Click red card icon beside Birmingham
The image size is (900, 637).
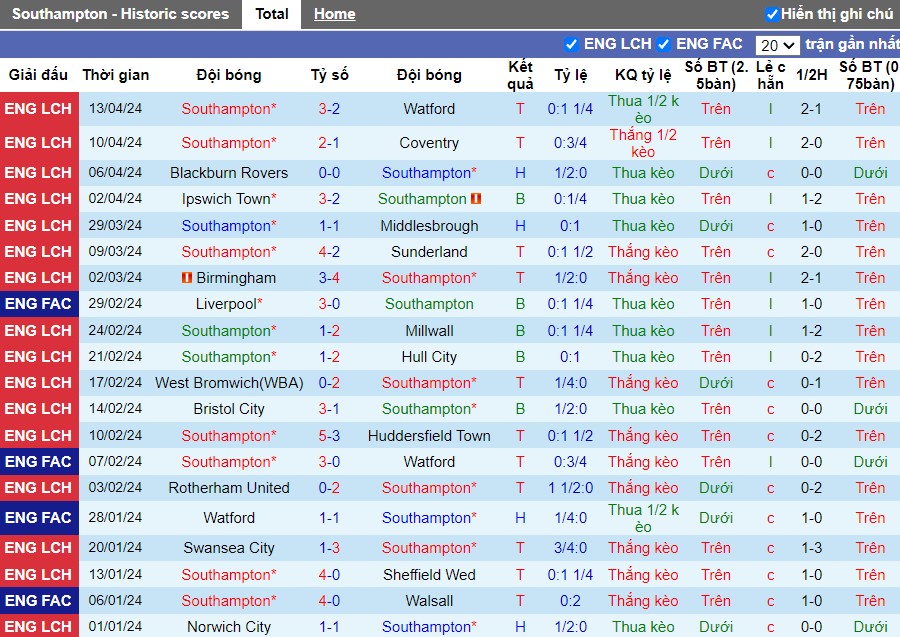(x=187, y=278)
